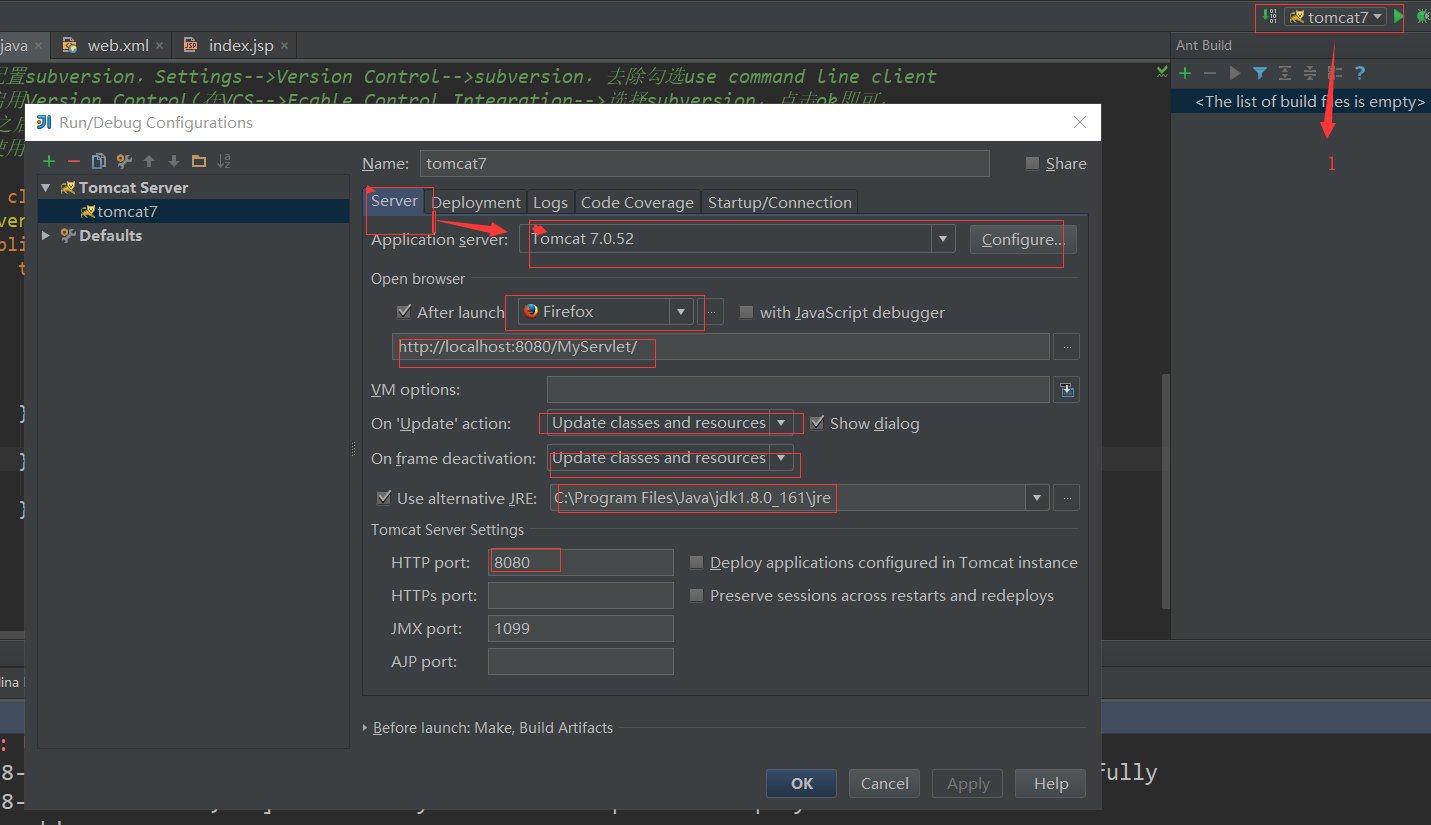Browse for an alternative JRE path
1431x825 pixels.
pos(1067,497)
